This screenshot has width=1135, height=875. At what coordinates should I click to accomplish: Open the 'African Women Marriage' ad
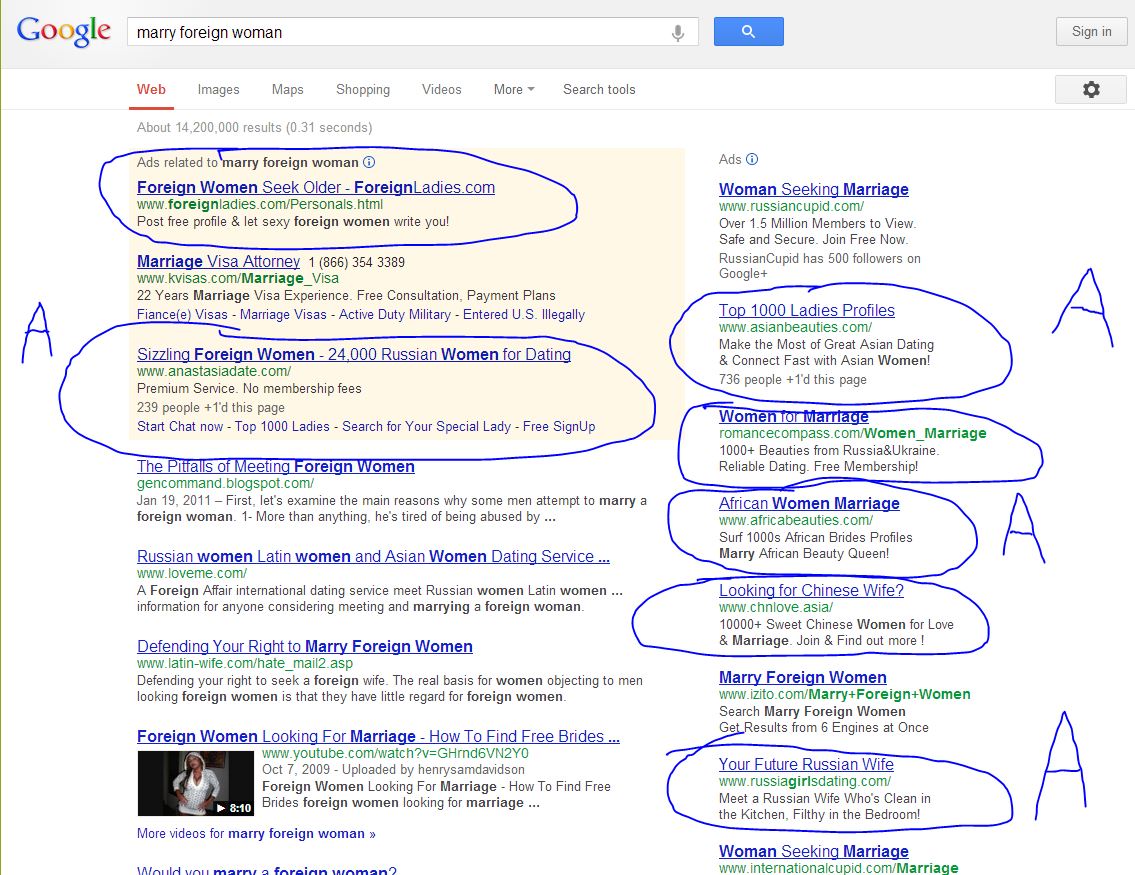coord(809,504)
